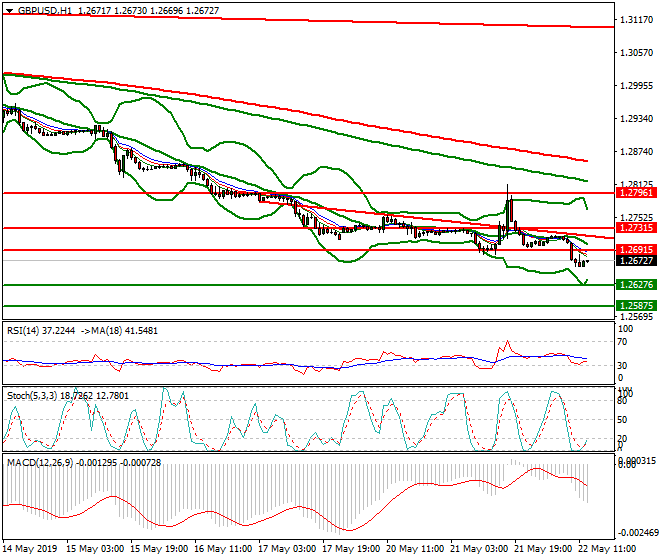Click the 21 May 03:00 time label
Viewport: 660px width, 560px height.
coord(479,549)
